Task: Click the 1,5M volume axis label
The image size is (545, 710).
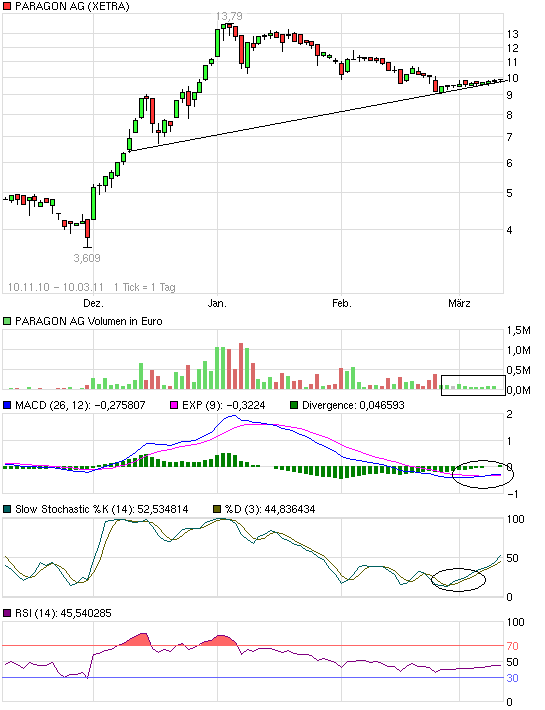Action: (519, 330)
